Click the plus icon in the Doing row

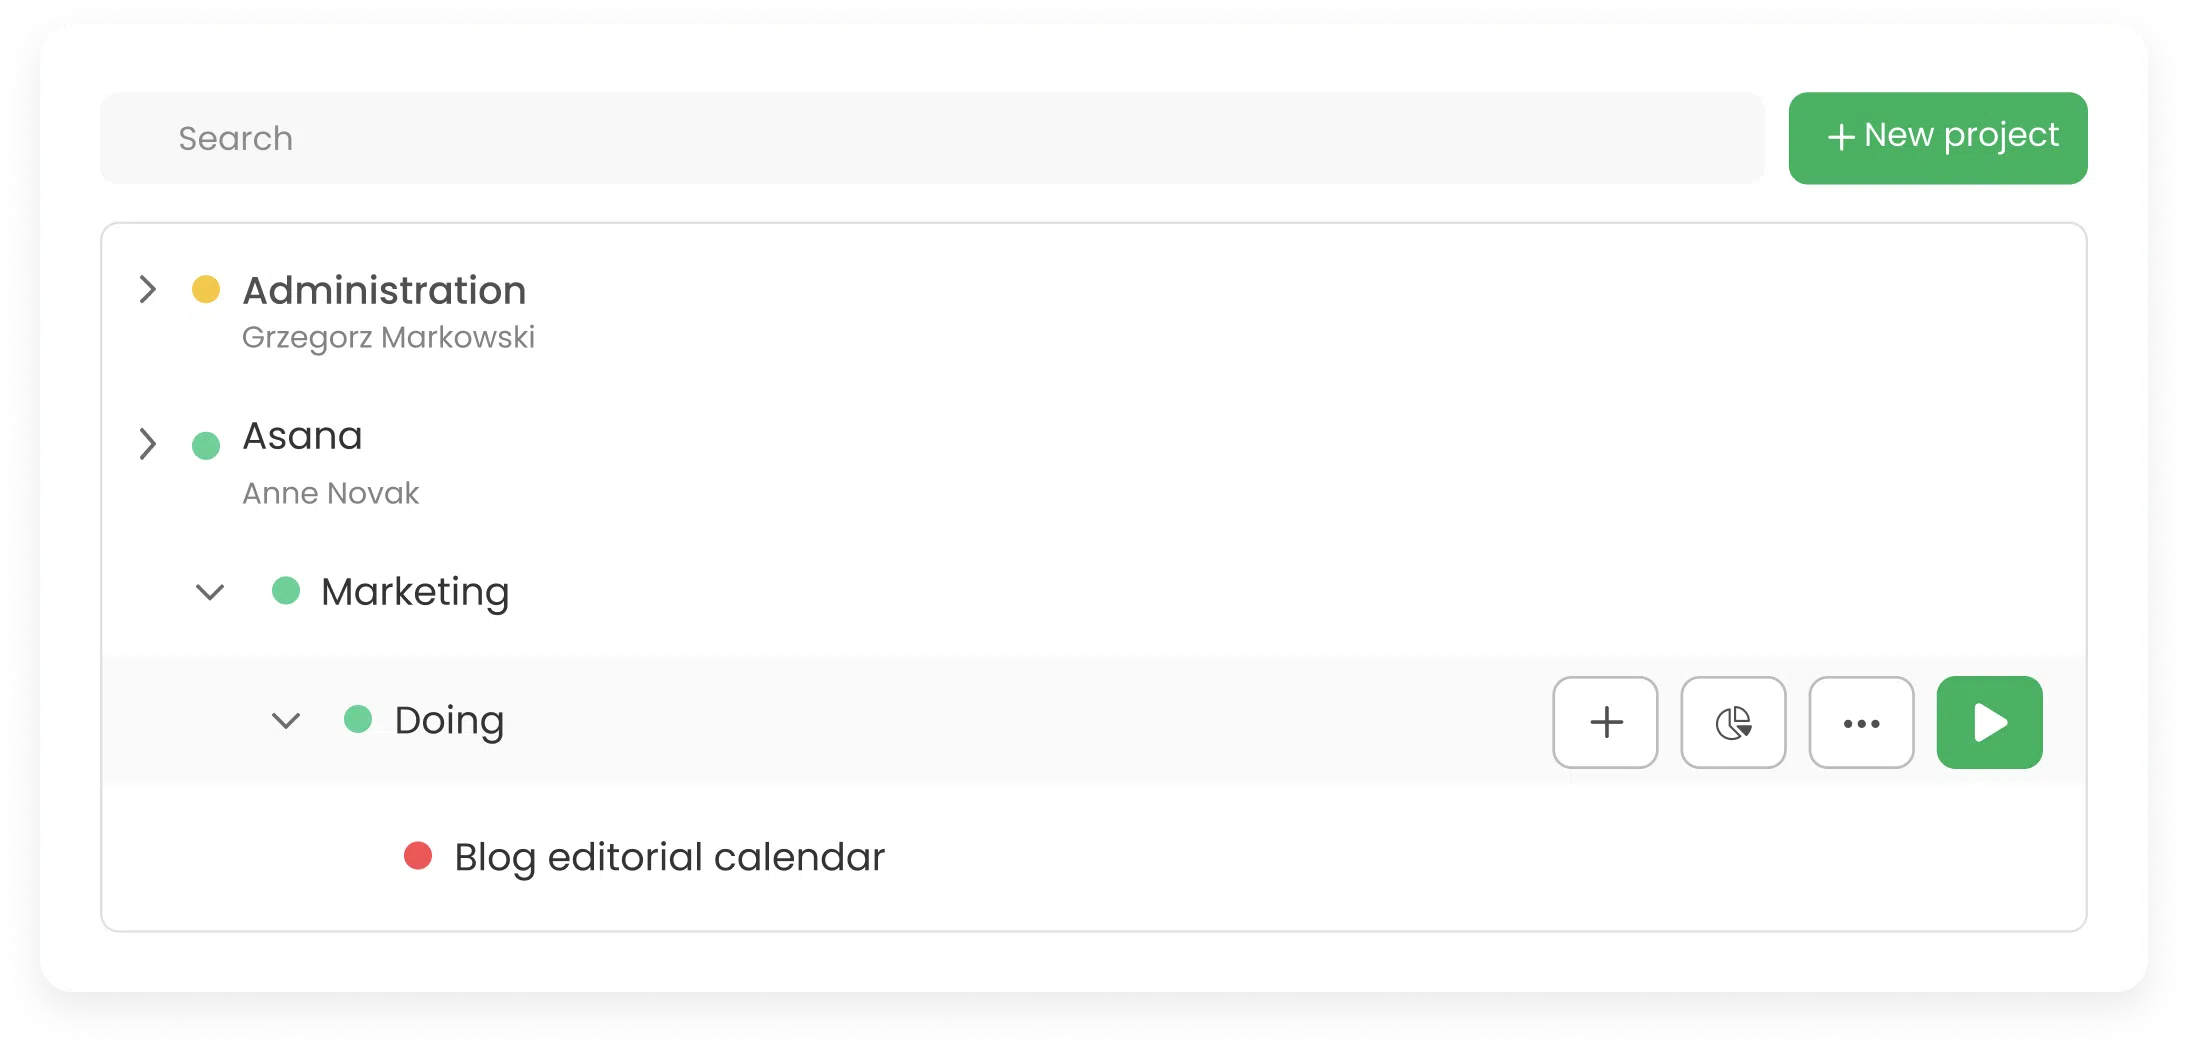point(1605,722)
